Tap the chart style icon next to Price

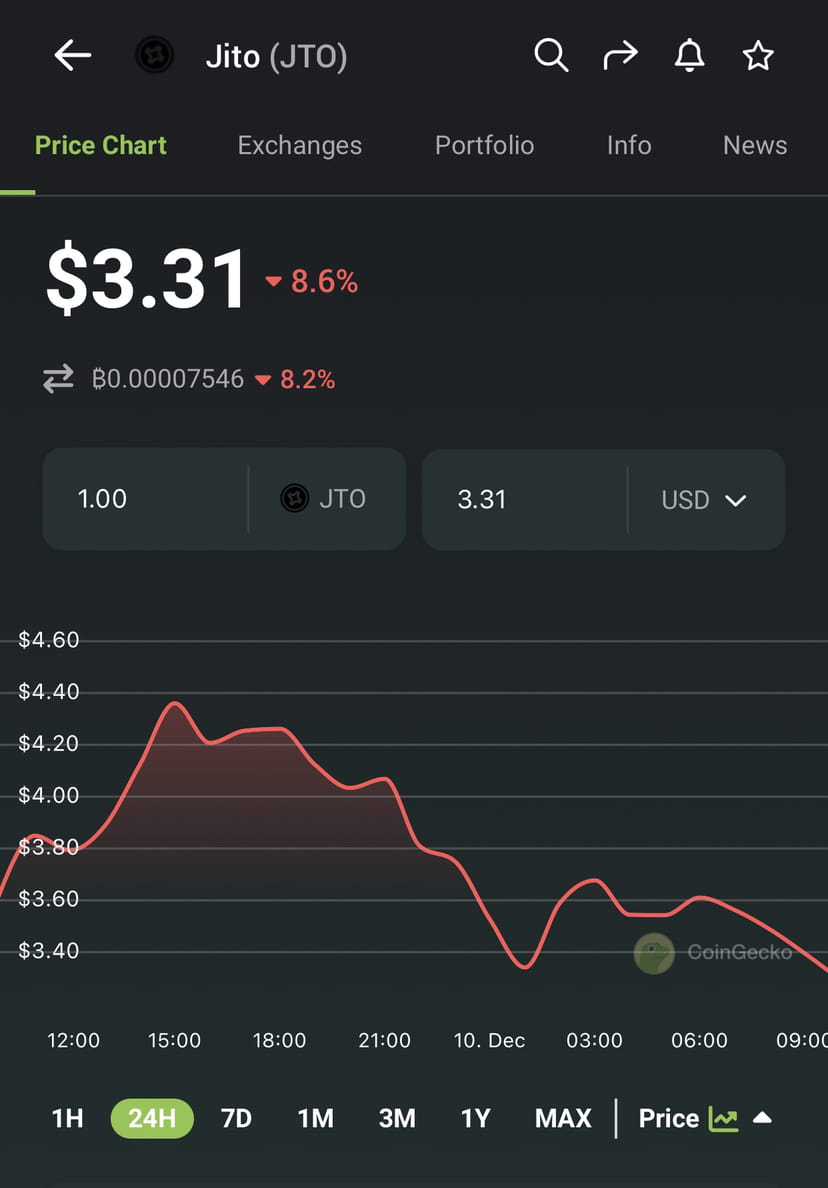tap(723, 1119)
